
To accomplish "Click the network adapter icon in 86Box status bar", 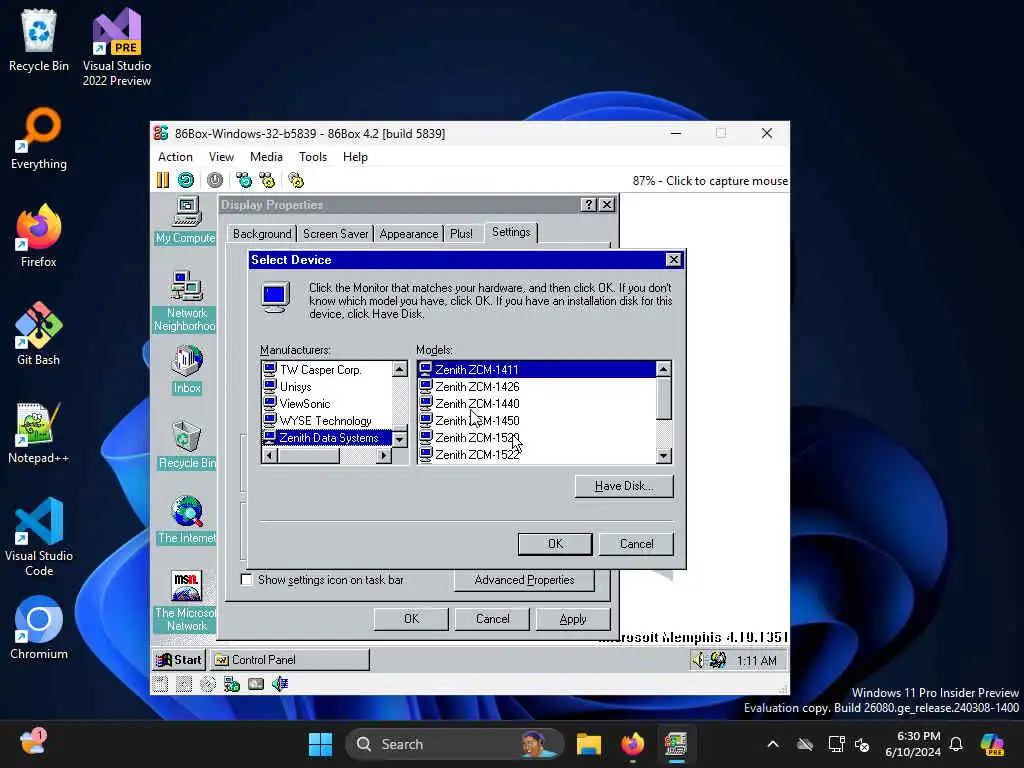I will click(232, 684).
